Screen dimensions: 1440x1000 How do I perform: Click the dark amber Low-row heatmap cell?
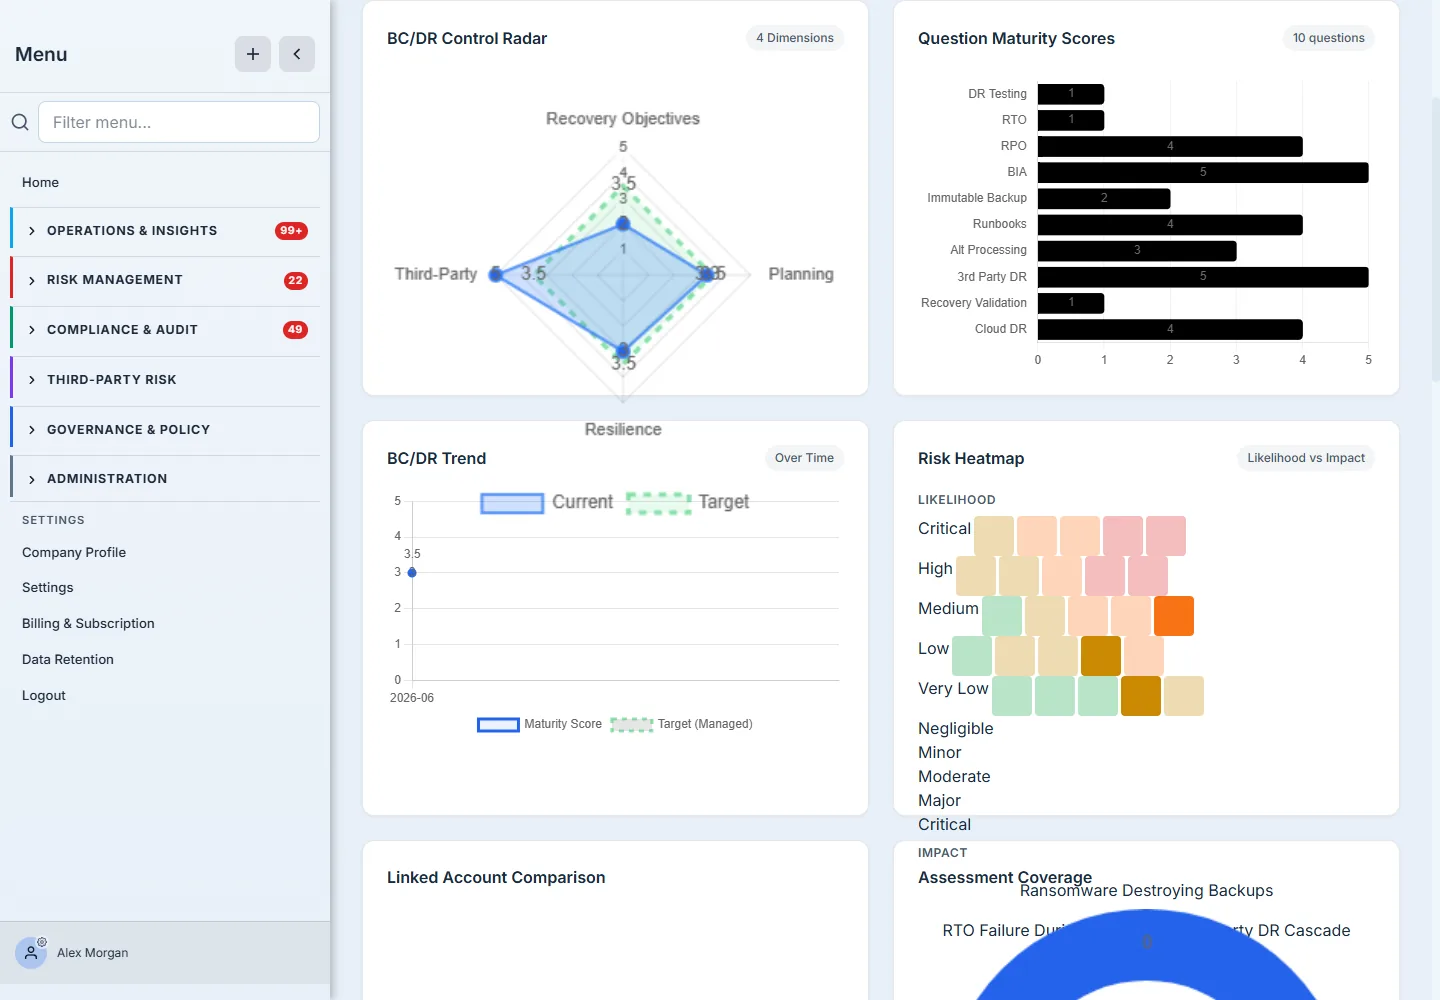point(1101,656)
